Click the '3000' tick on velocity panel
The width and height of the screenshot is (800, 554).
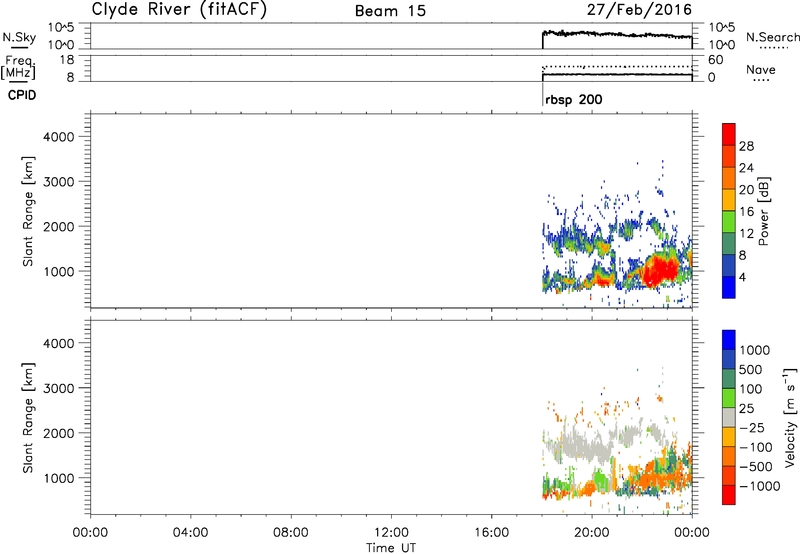(x=58, y=388)
